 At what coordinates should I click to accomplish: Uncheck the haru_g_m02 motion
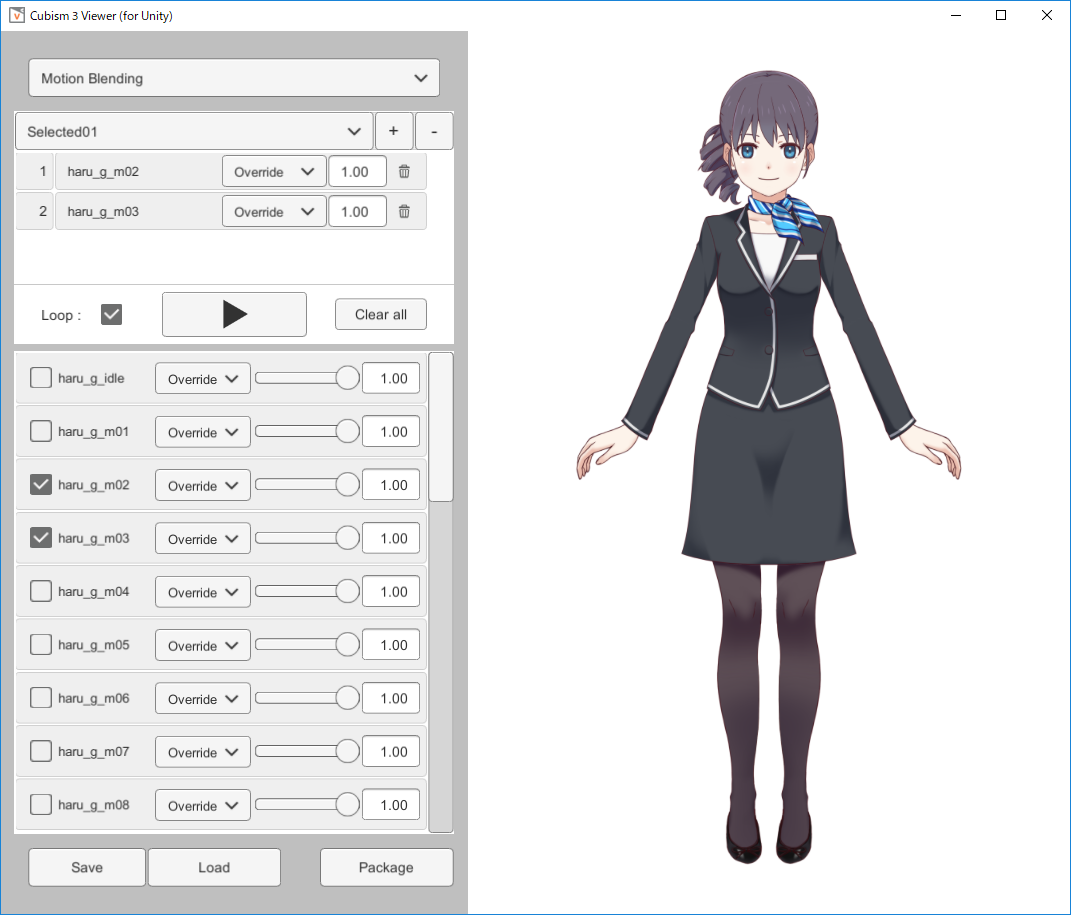tap(41, 485)
